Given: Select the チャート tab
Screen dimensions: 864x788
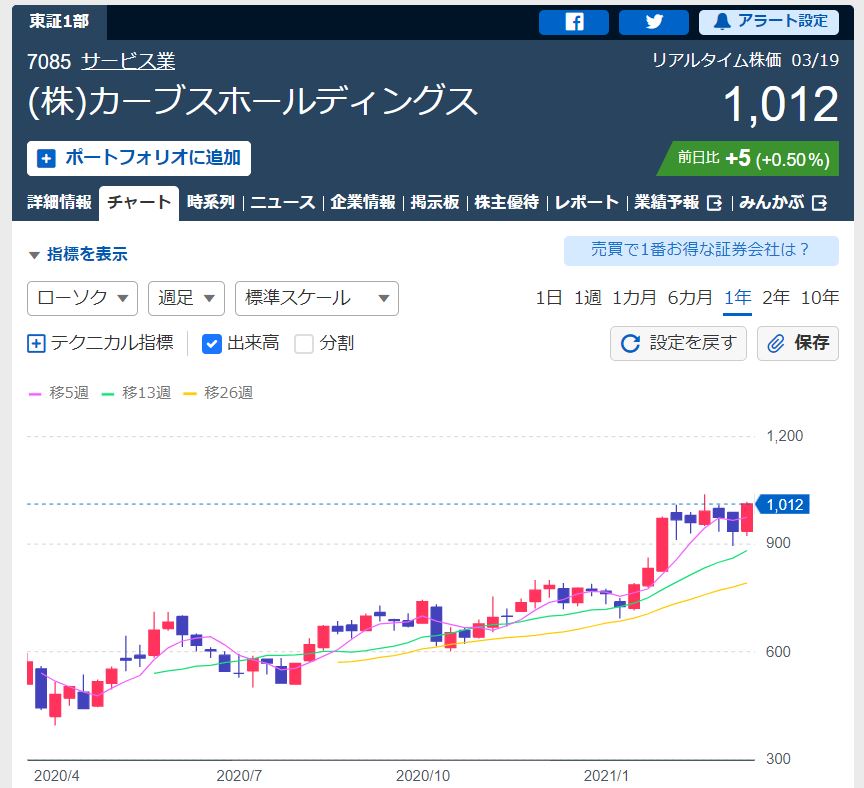Looking at the screenshot, I should (139, 203).
